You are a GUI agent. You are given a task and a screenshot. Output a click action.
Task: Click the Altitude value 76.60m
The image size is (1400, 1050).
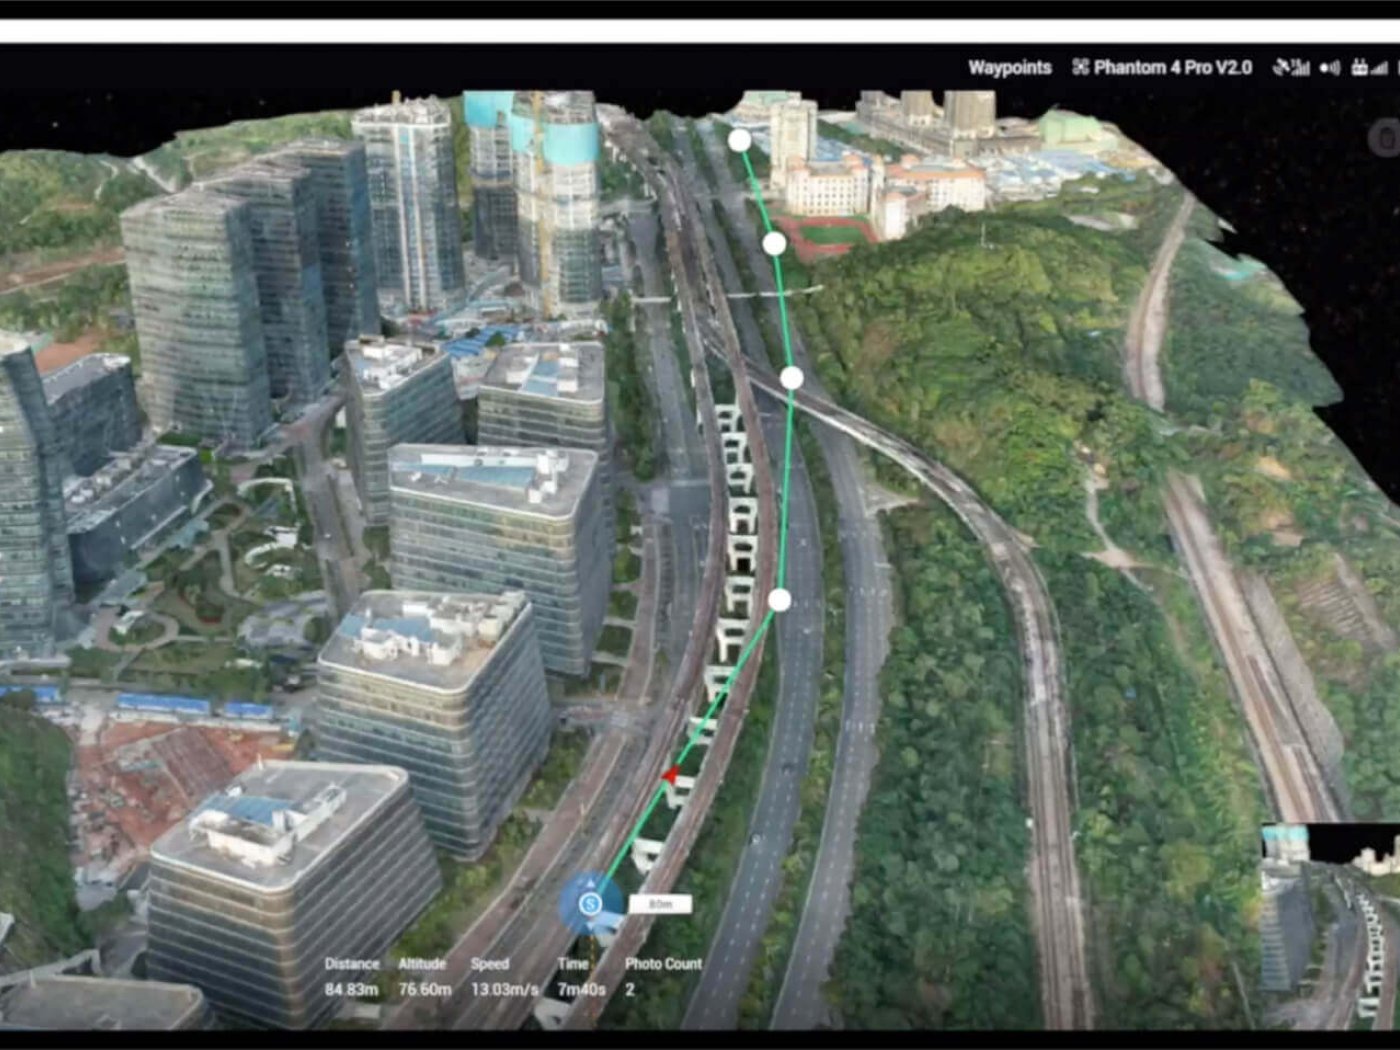click(x=424, y=989)
